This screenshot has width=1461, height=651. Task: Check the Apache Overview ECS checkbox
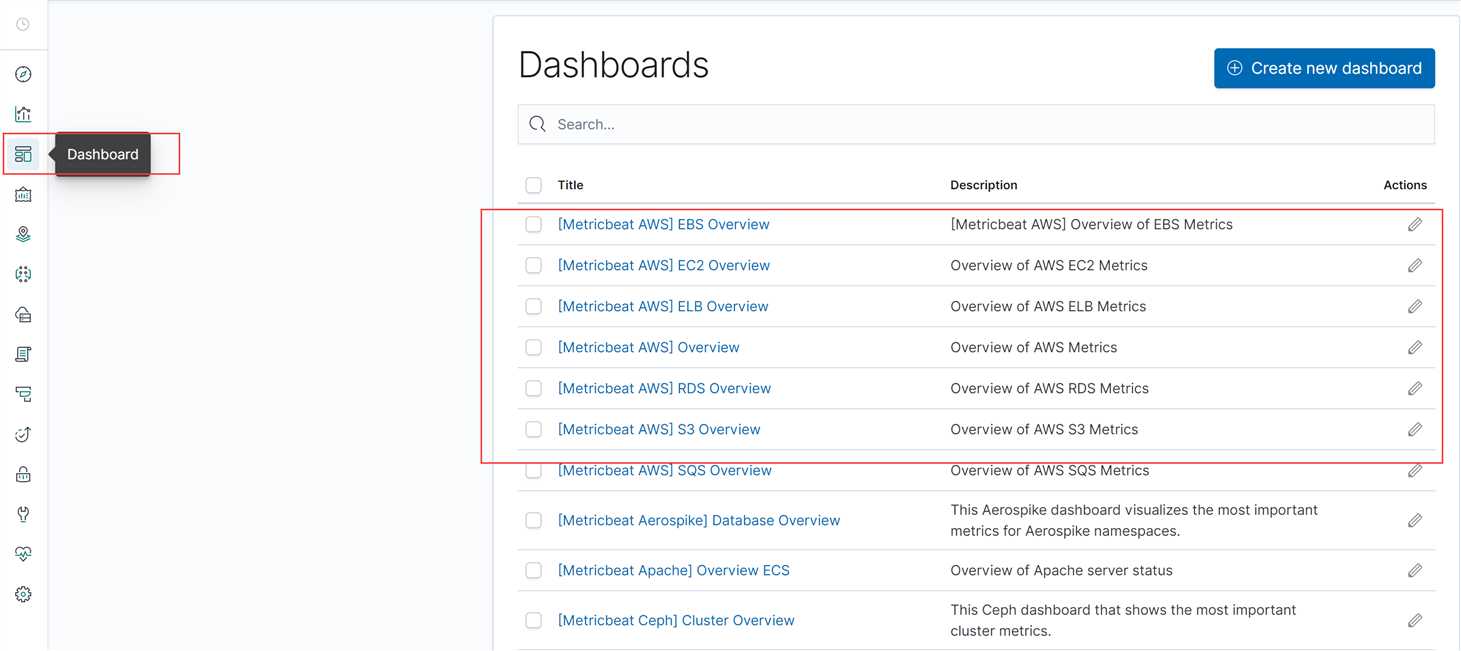[534, 571]
